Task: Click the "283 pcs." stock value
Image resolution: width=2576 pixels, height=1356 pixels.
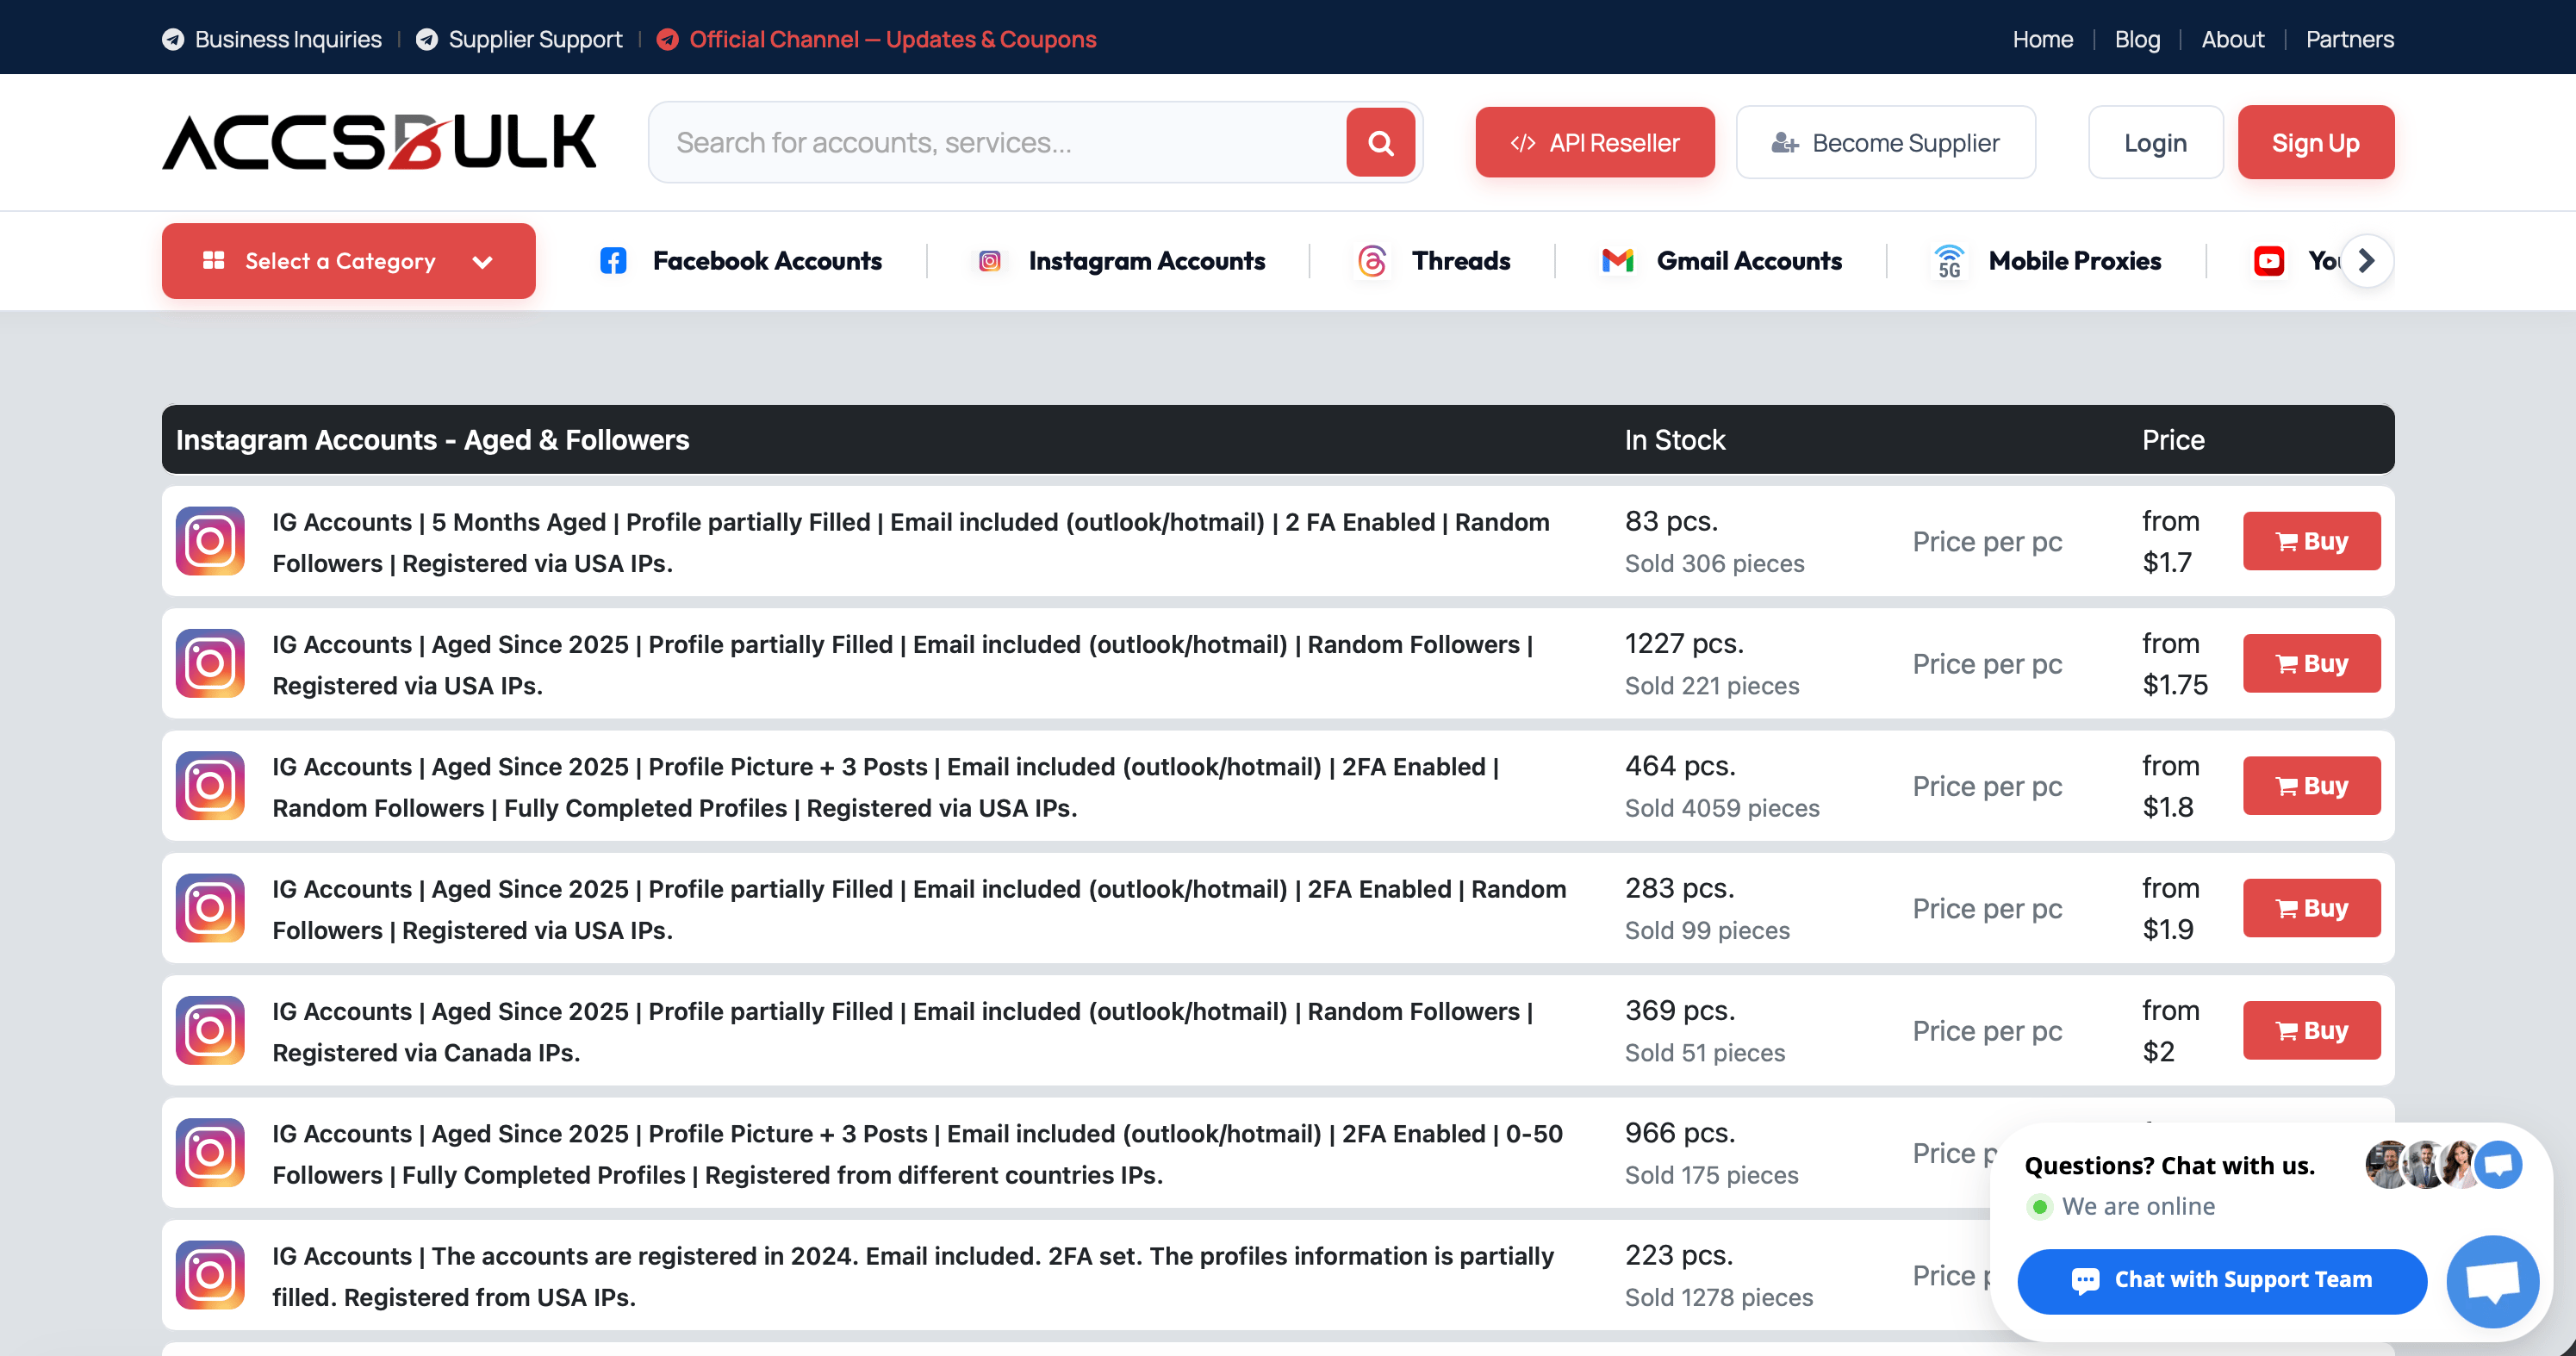Action: click(1679, 888)
